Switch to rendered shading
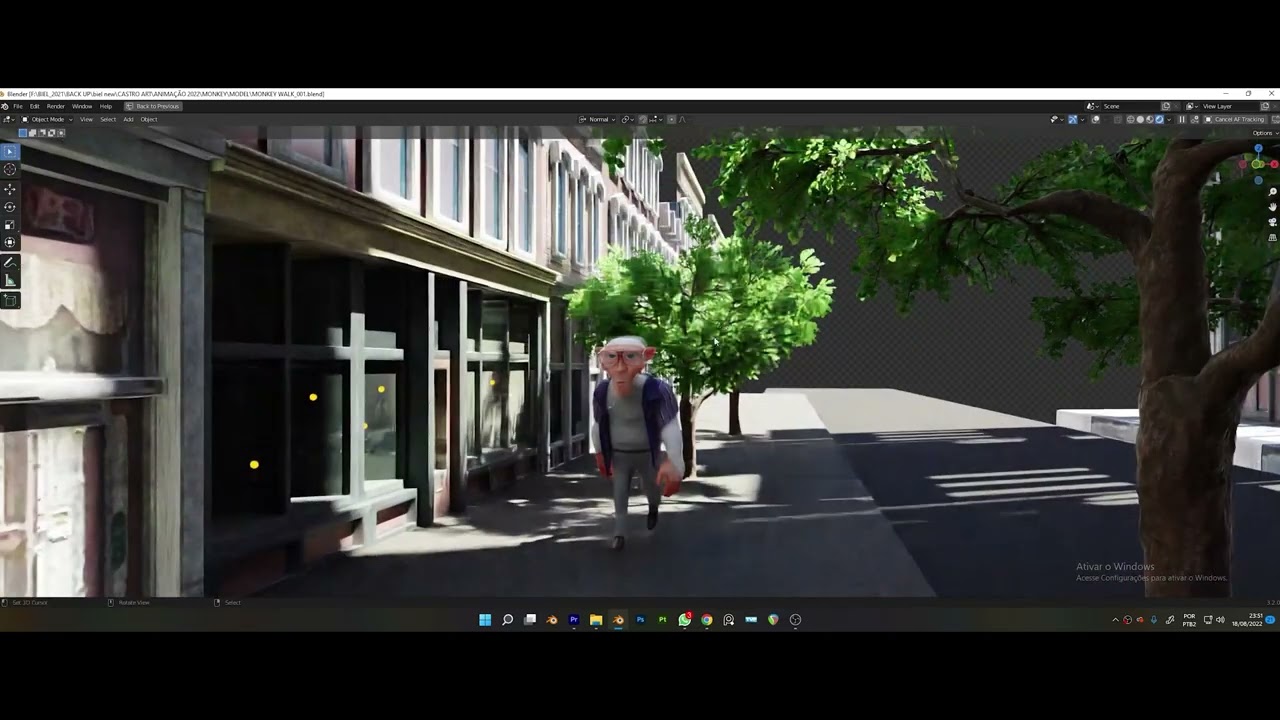The image size is (1280, 720). click(1159, 119)
